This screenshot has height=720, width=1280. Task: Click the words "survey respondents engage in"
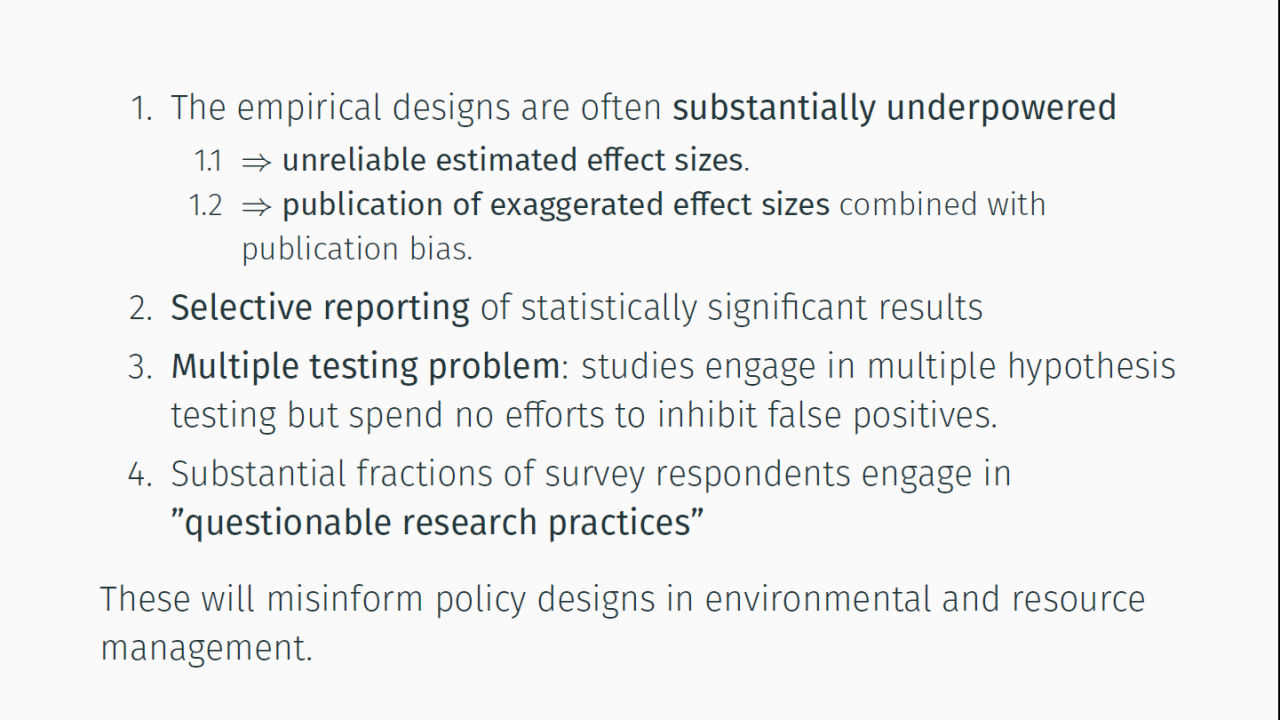778,474
